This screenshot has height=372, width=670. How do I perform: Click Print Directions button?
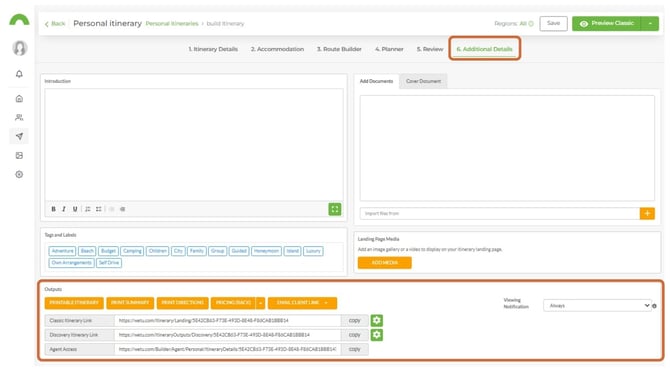click(182, 303)
